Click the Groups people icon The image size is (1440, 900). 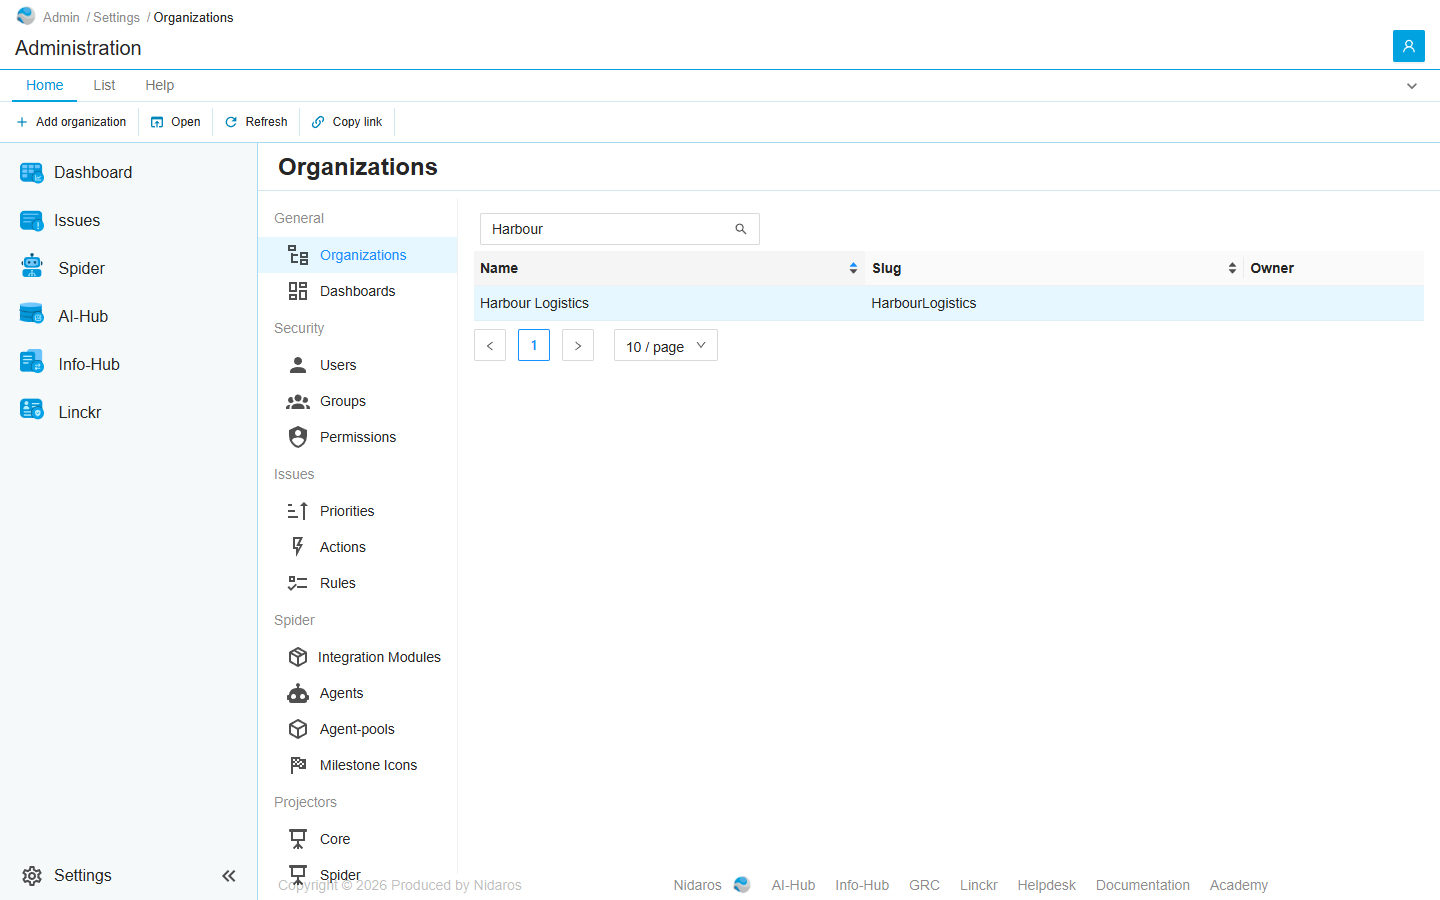[x=298, y=401]
